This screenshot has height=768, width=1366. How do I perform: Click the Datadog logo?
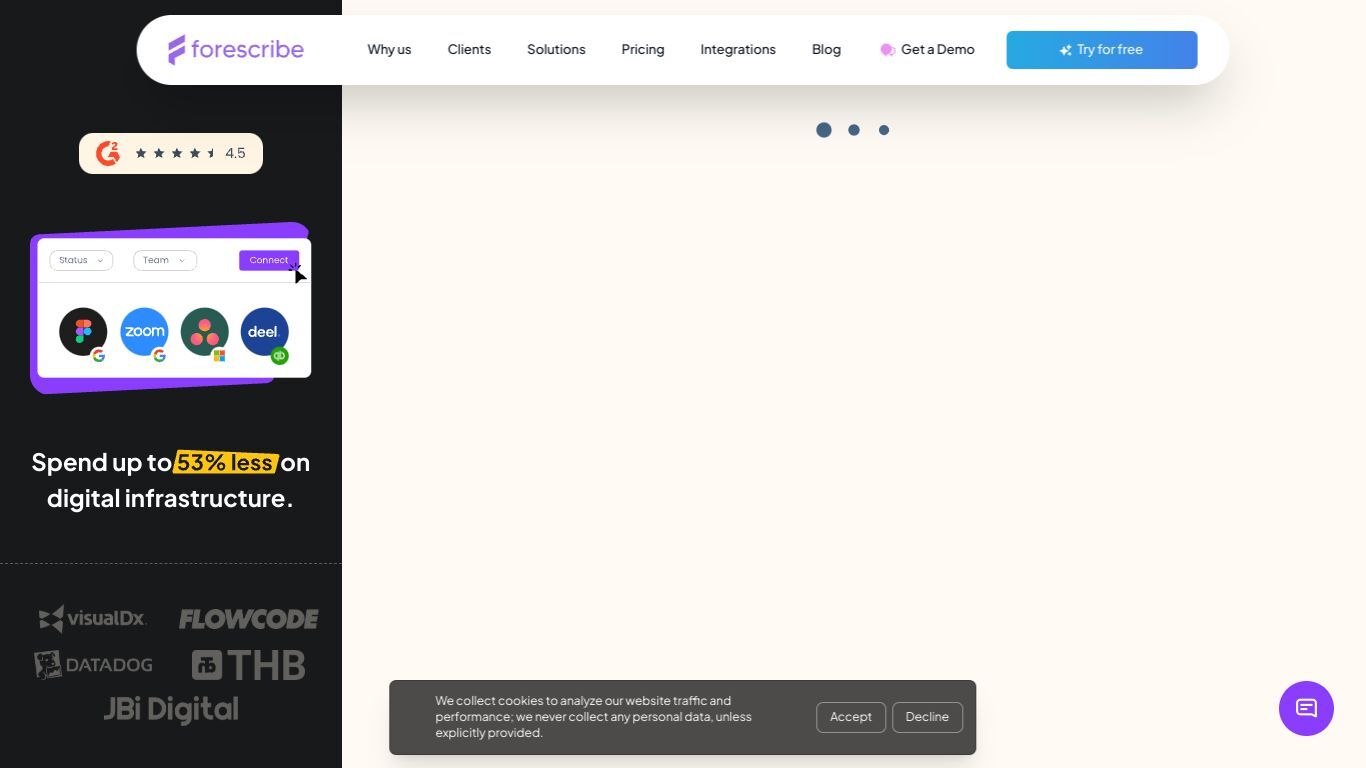click(93, 665)
